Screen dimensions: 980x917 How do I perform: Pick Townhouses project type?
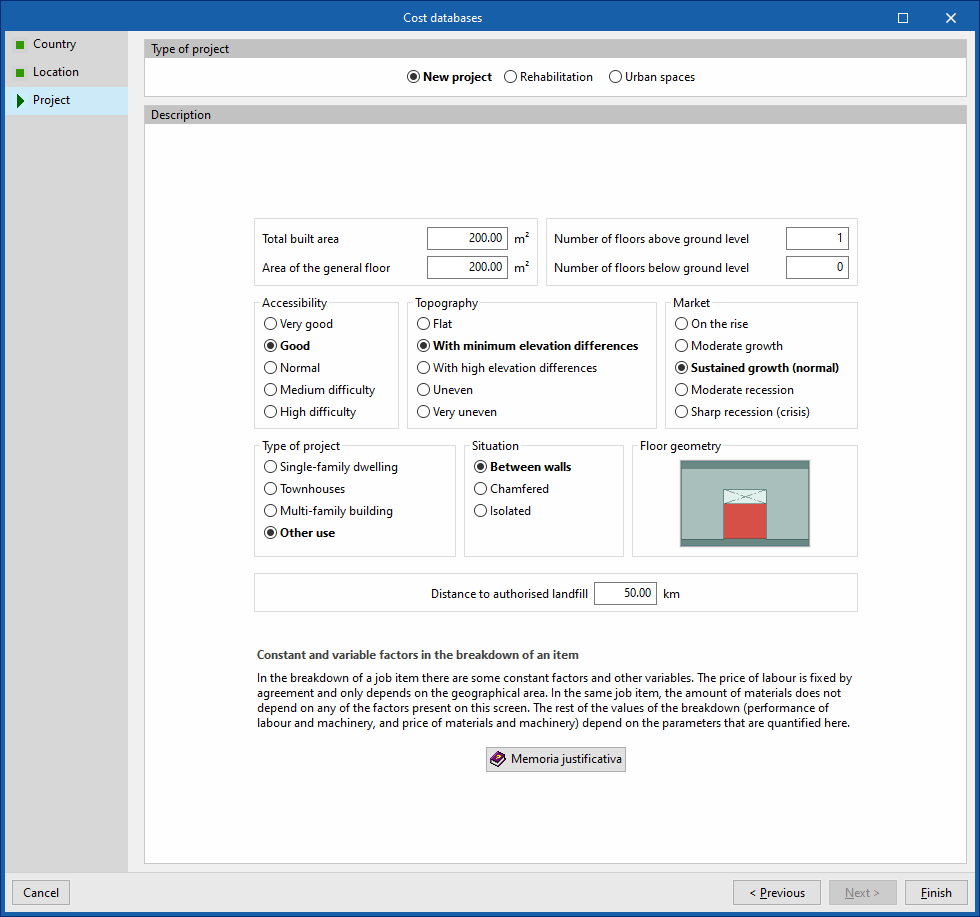(304, 489)
